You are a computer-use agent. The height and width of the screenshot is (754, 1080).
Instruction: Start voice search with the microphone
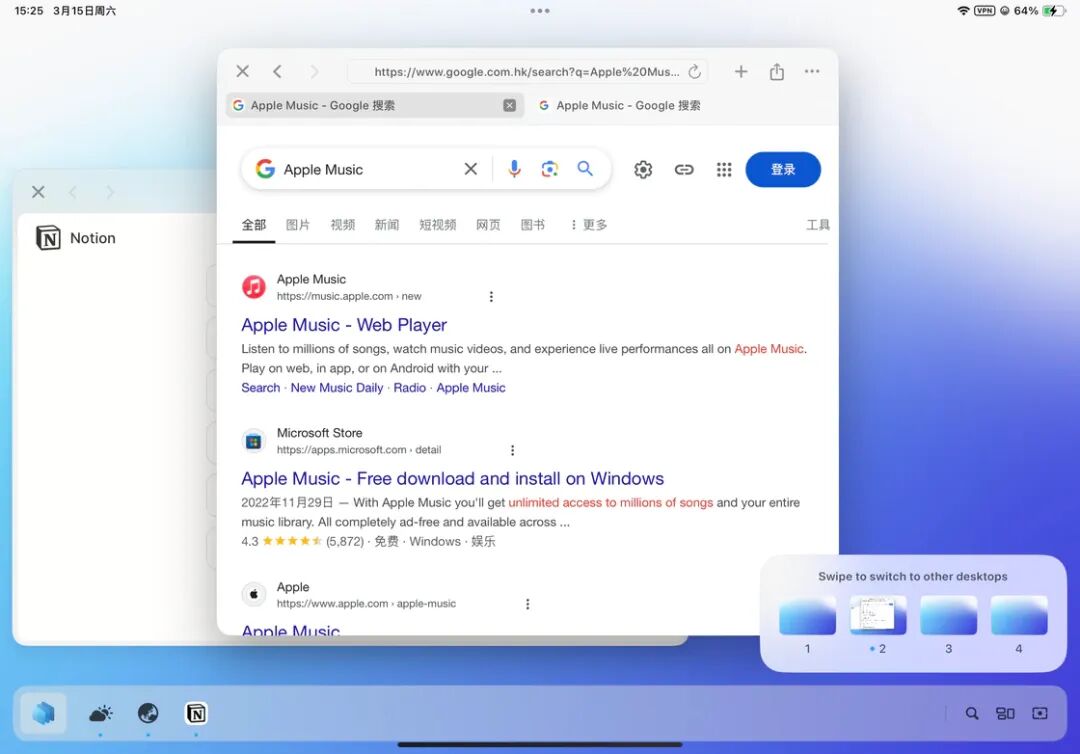coord(514,169)
